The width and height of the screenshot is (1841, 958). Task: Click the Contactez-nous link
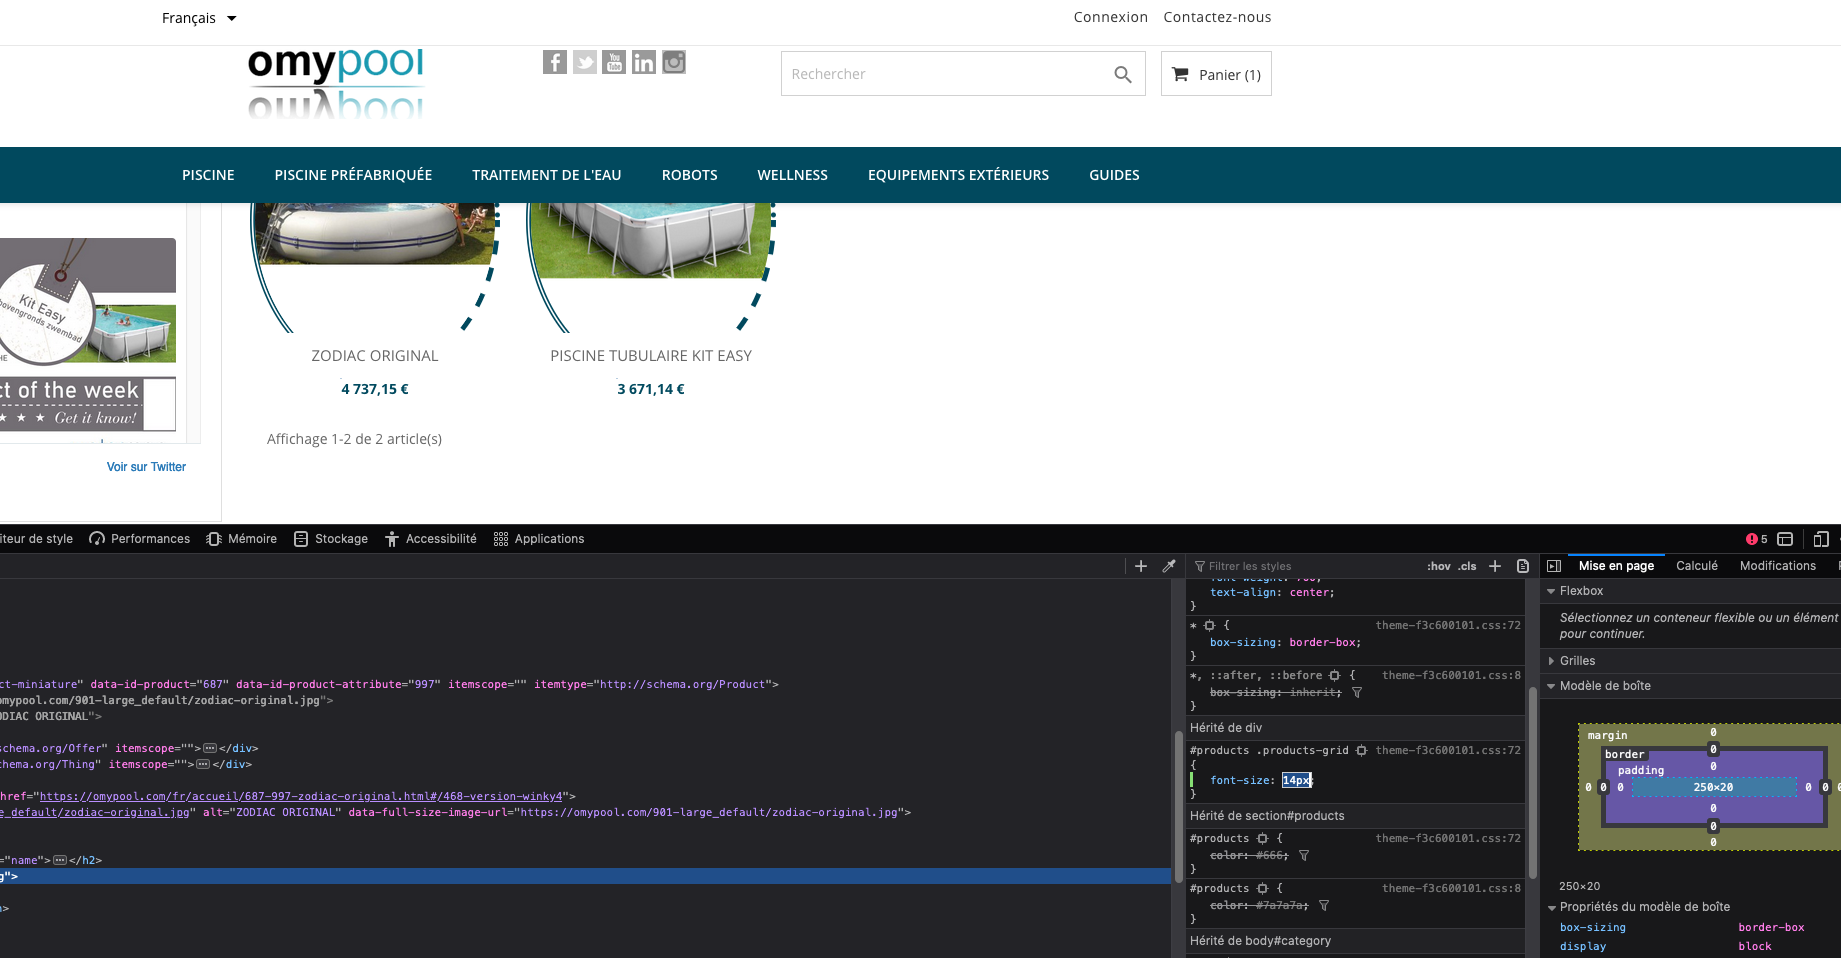pos(1217,17)
